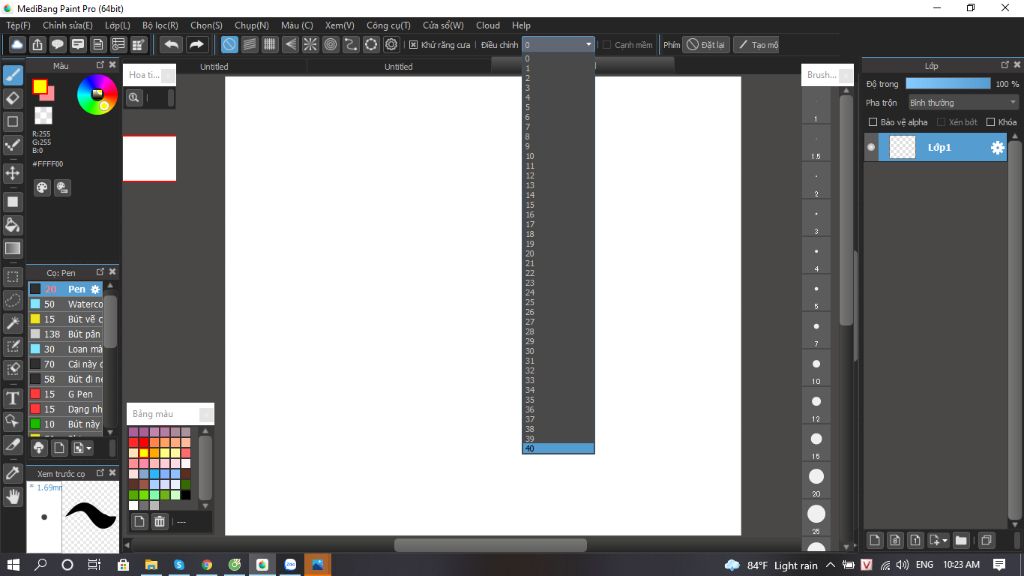Select the Eyedropper tool
This screenshot has height=576, width=1024.
(x=12, y=473)
